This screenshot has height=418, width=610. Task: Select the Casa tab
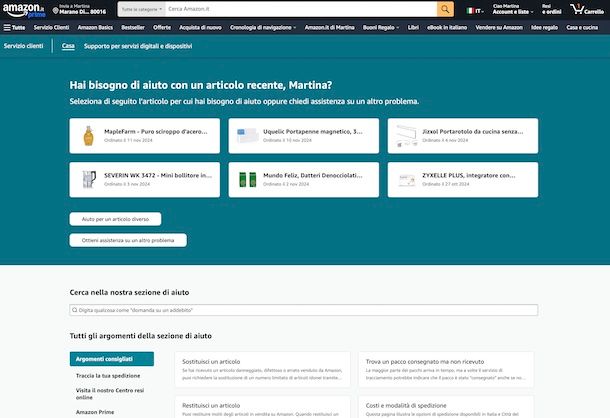pyautogui.click(x=68, y=46)
